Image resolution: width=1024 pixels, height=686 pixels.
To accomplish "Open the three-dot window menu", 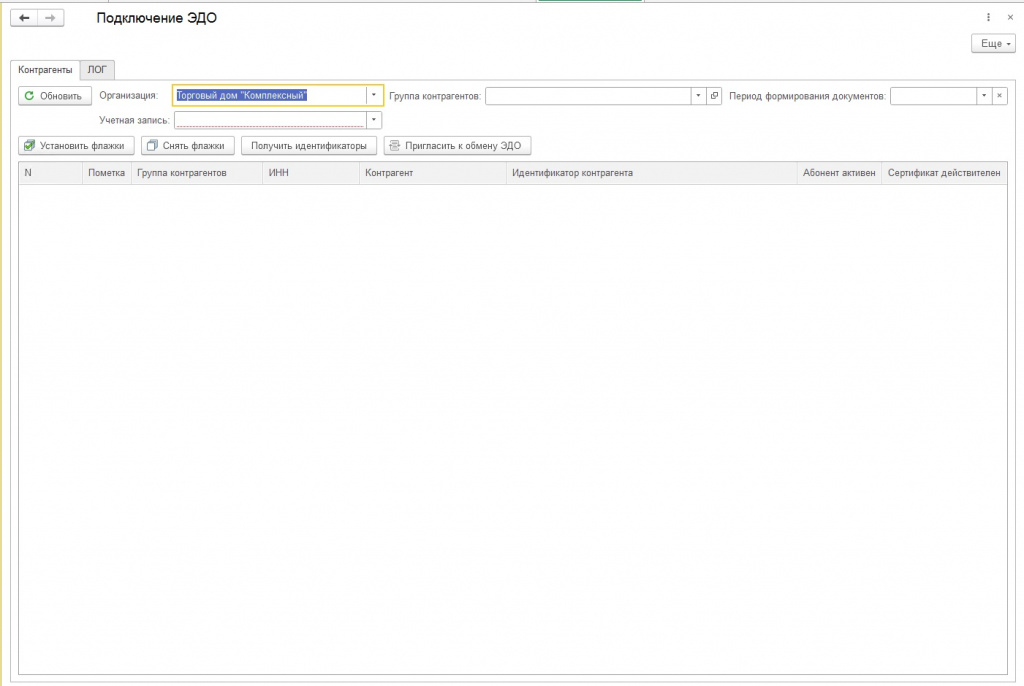I will [988, 18].
